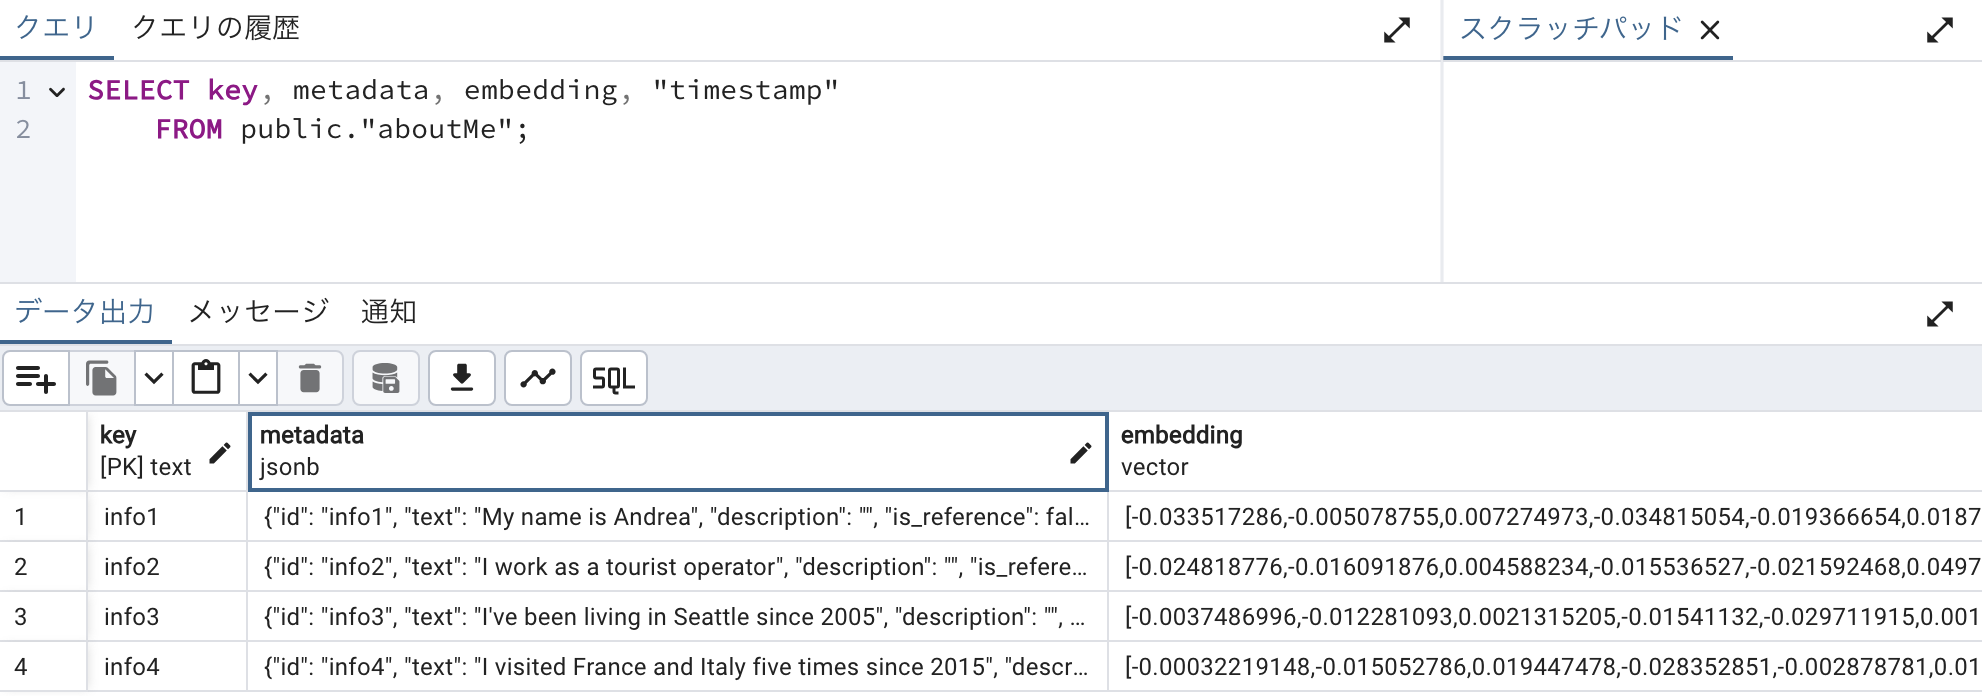1982x696 pixels.
Task: Paste rows into the grid
Action: (x=205, y=378)
